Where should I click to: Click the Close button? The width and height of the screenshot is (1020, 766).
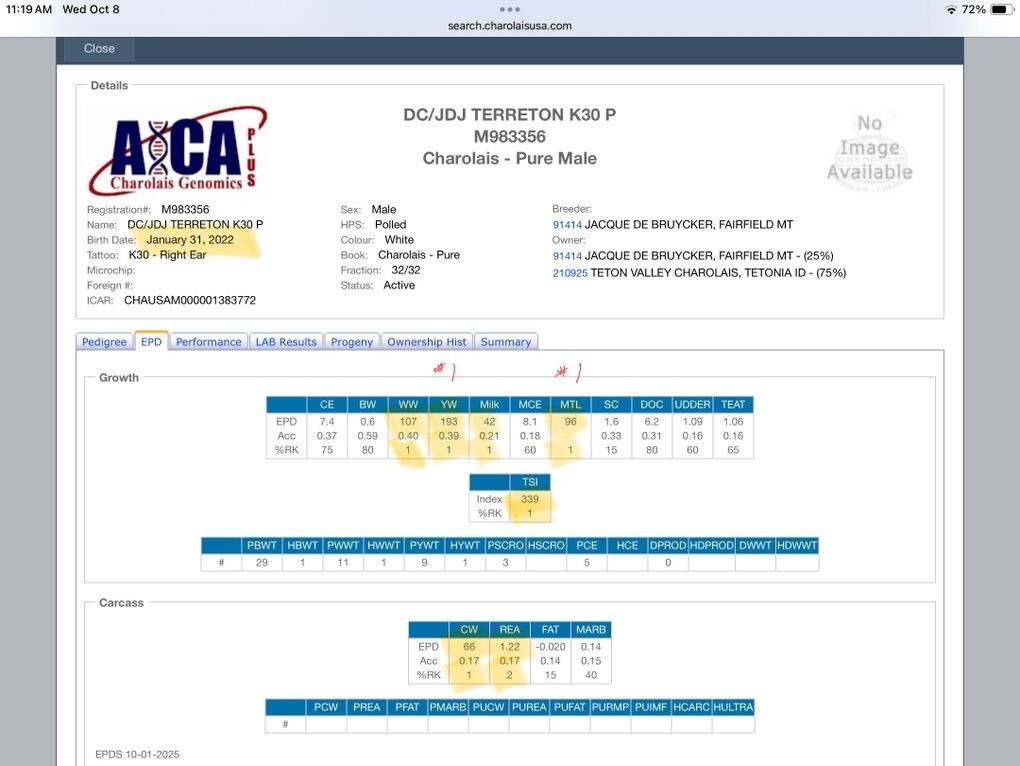99,48
